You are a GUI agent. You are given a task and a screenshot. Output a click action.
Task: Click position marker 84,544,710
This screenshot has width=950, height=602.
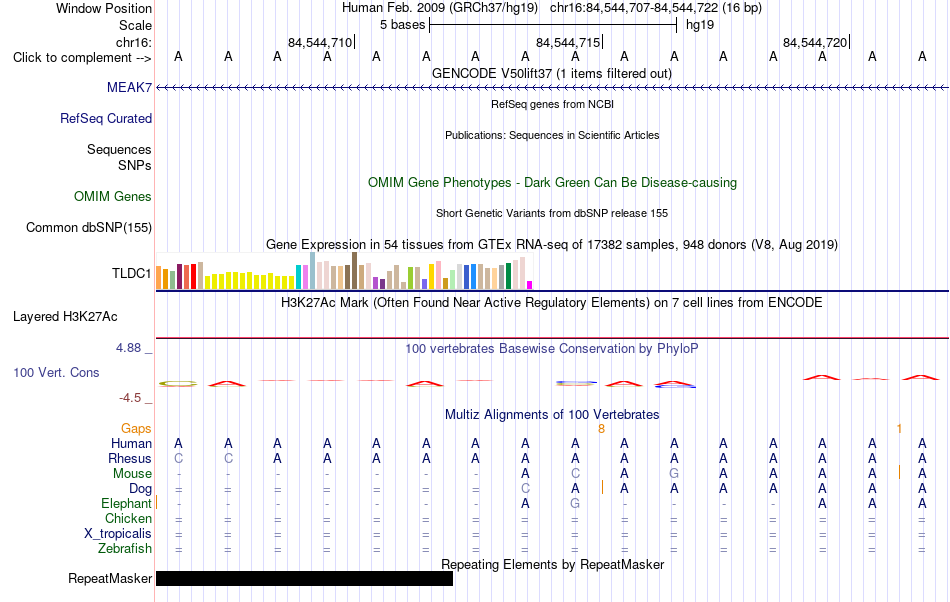tap(320, 42)
